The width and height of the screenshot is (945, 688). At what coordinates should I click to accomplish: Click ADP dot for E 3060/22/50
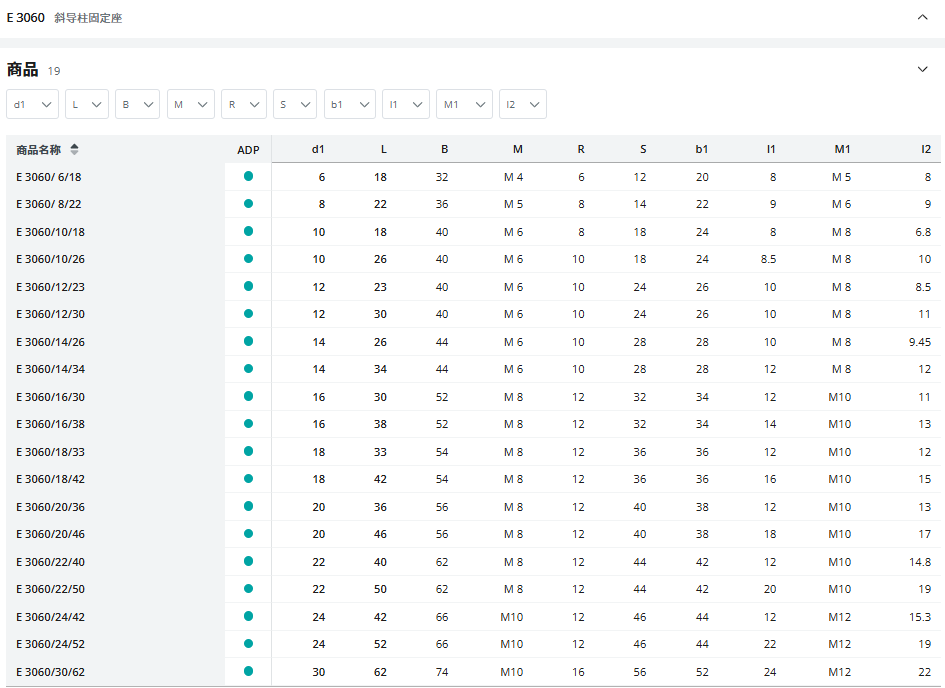click(248, 589)
